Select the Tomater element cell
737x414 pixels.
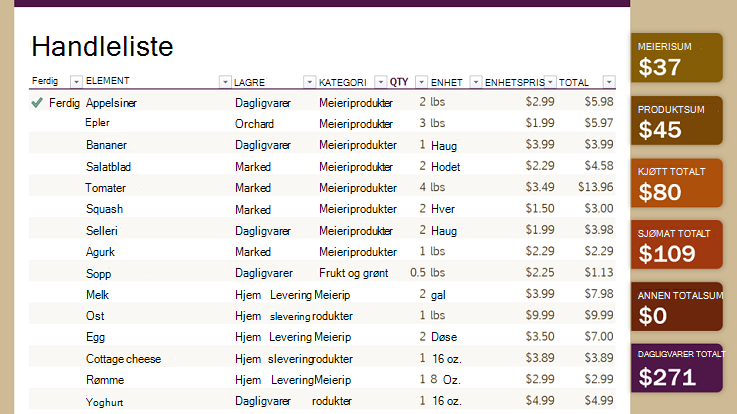point(105,188)
